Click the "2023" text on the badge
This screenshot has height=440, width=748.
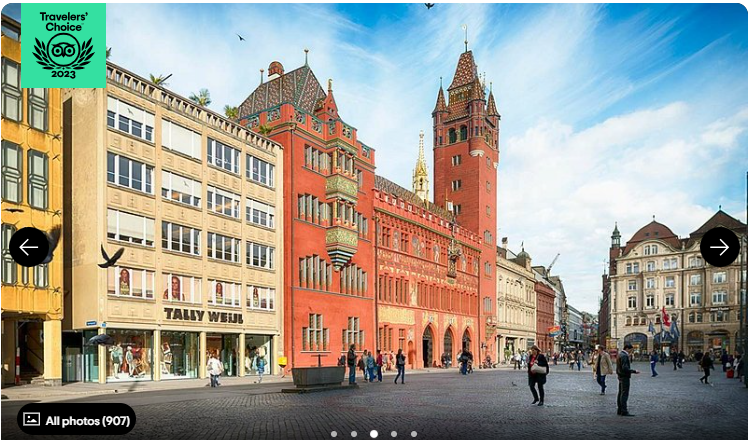[63, 76]
